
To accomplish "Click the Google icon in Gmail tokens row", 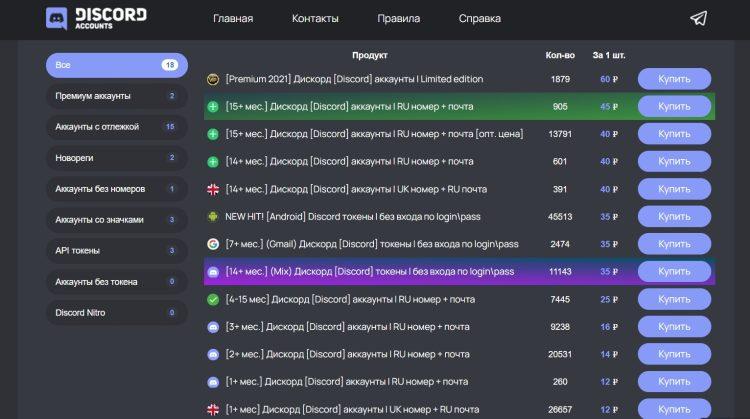I will (x=212, y=244).
